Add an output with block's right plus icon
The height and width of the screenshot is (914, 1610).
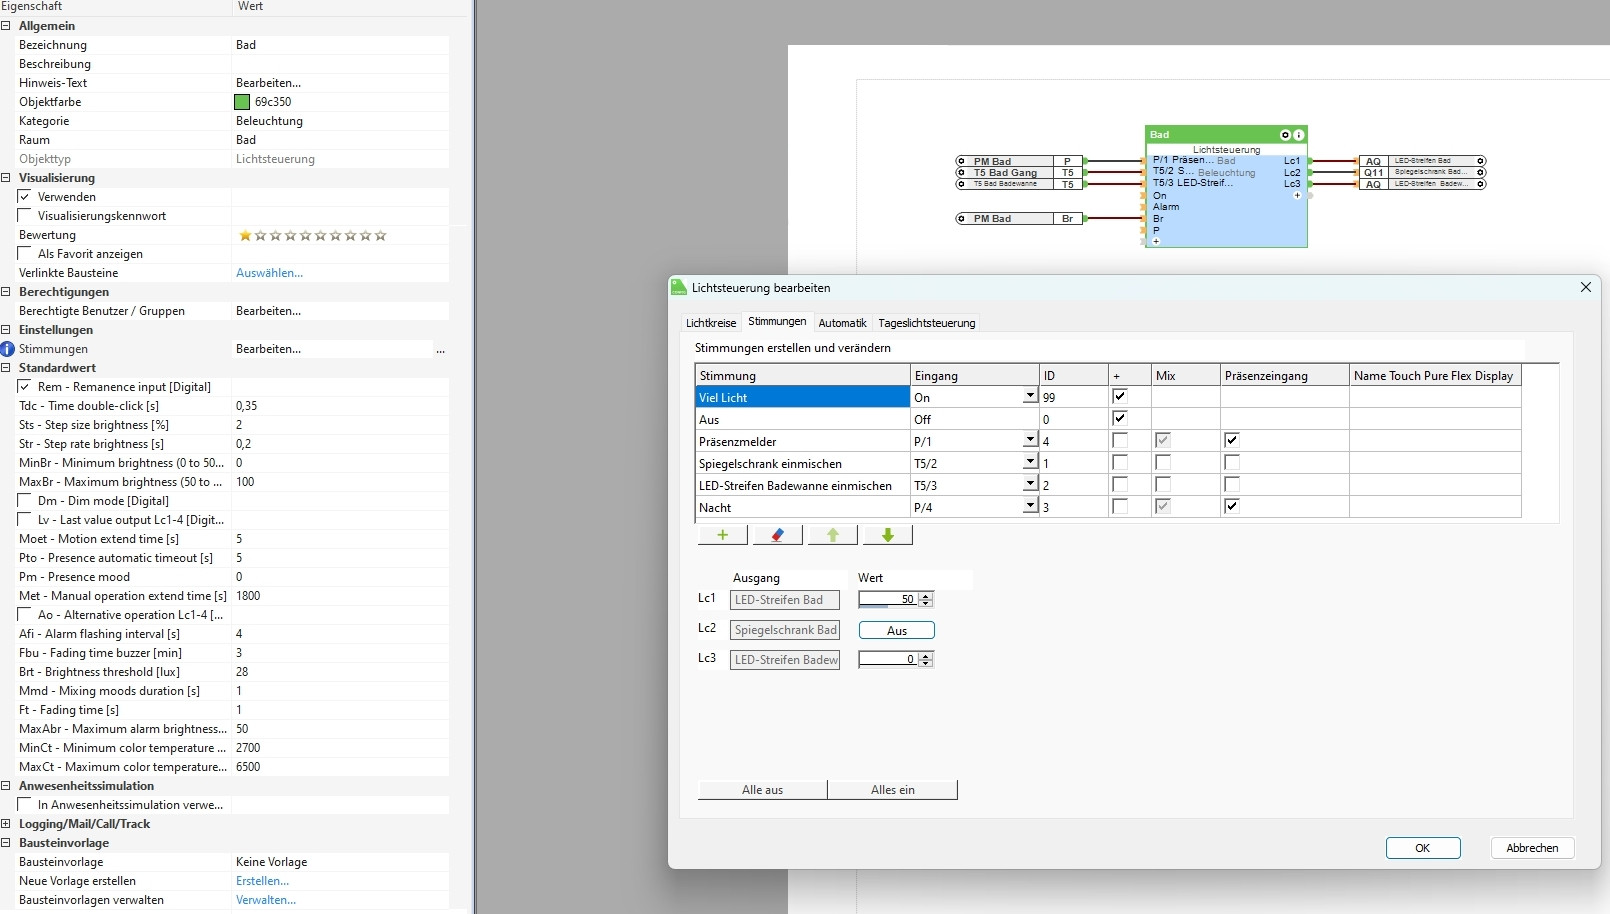tap(1297, 196)
